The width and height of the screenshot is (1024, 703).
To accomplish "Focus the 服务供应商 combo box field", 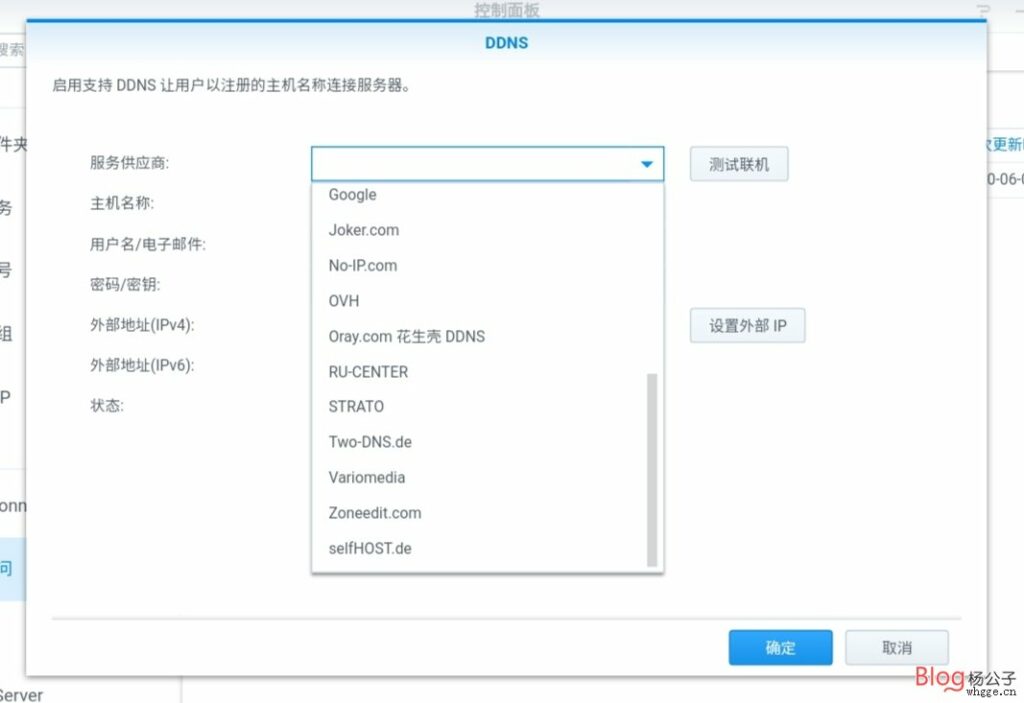I will click(487, 164).
